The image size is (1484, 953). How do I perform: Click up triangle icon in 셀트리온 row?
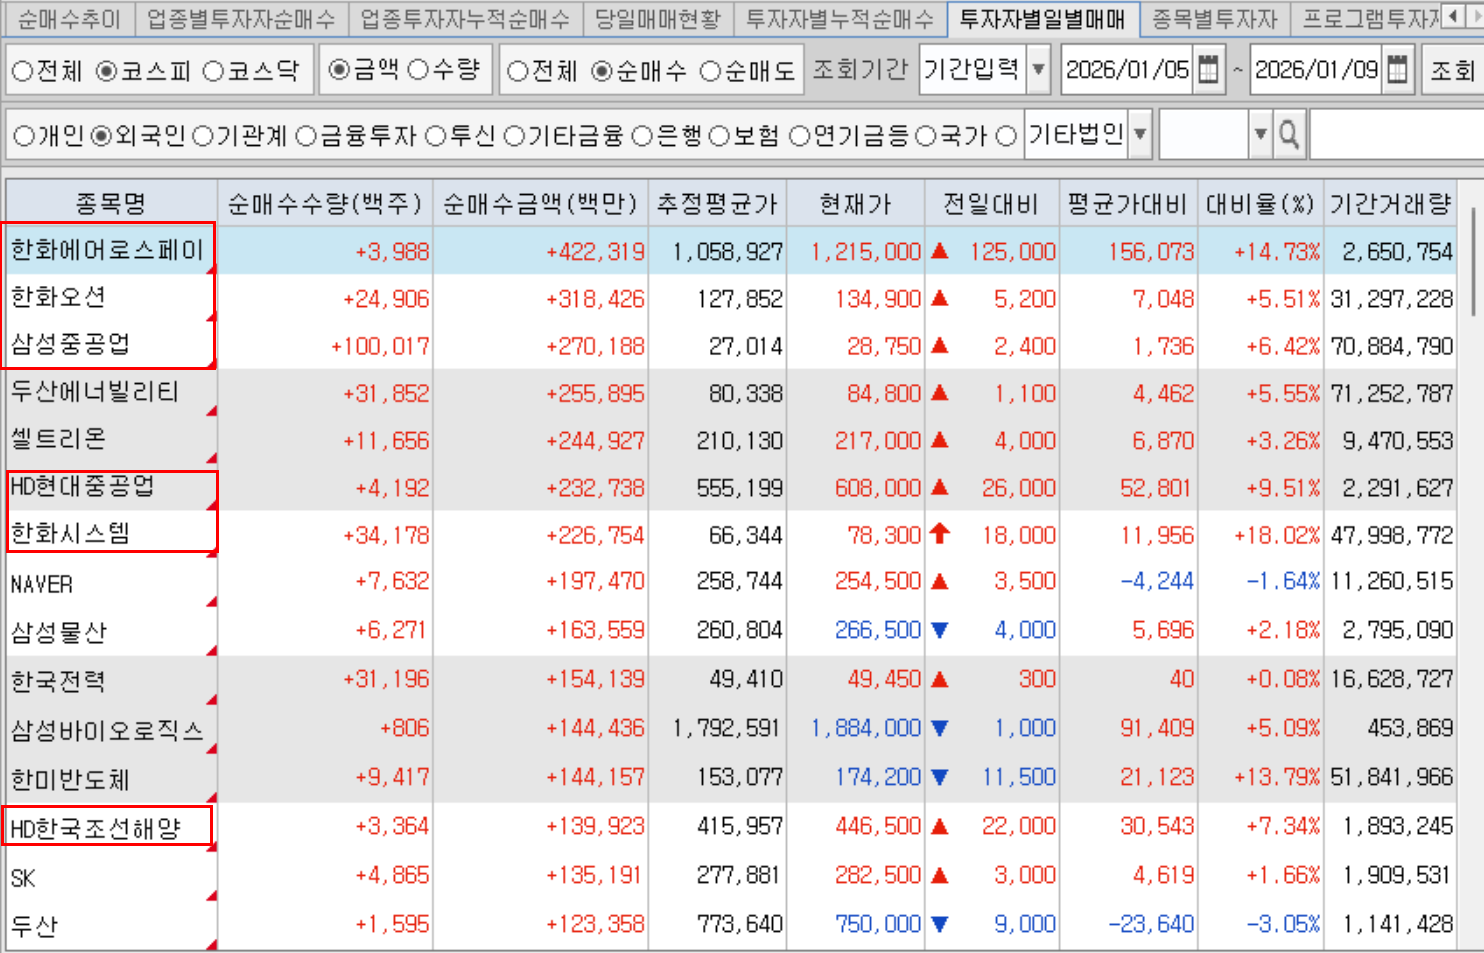(939, 440)
